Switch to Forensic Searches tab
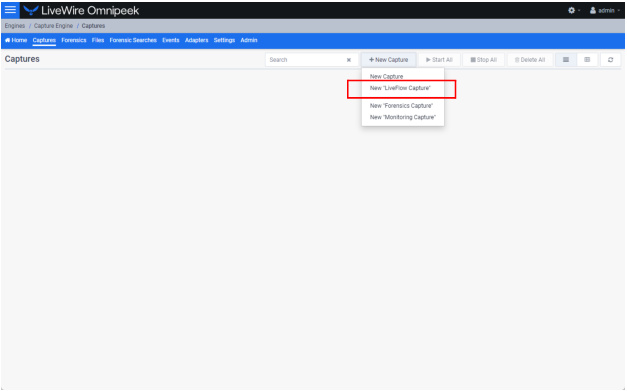627x391 pixels. [x=133, y=40]
